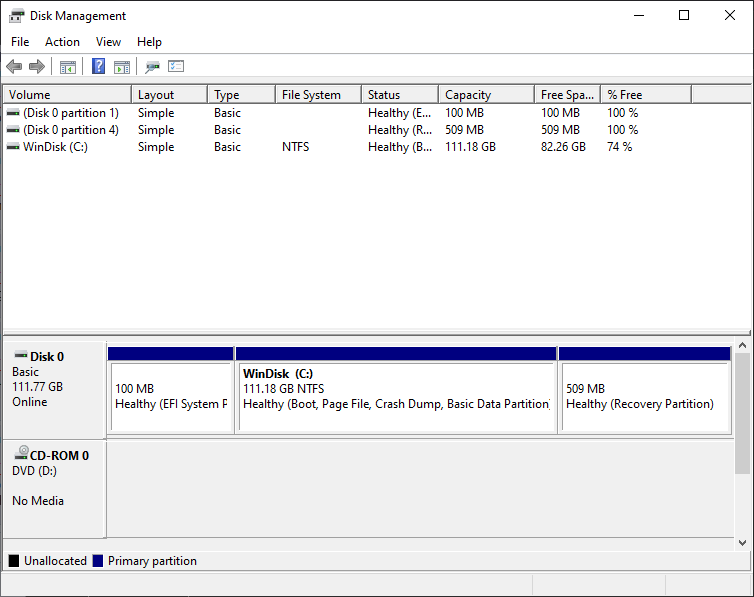Click the CD-ROM 0 disc icon
This screenshot has width=754, height=597.
click(x=21, y=452)
